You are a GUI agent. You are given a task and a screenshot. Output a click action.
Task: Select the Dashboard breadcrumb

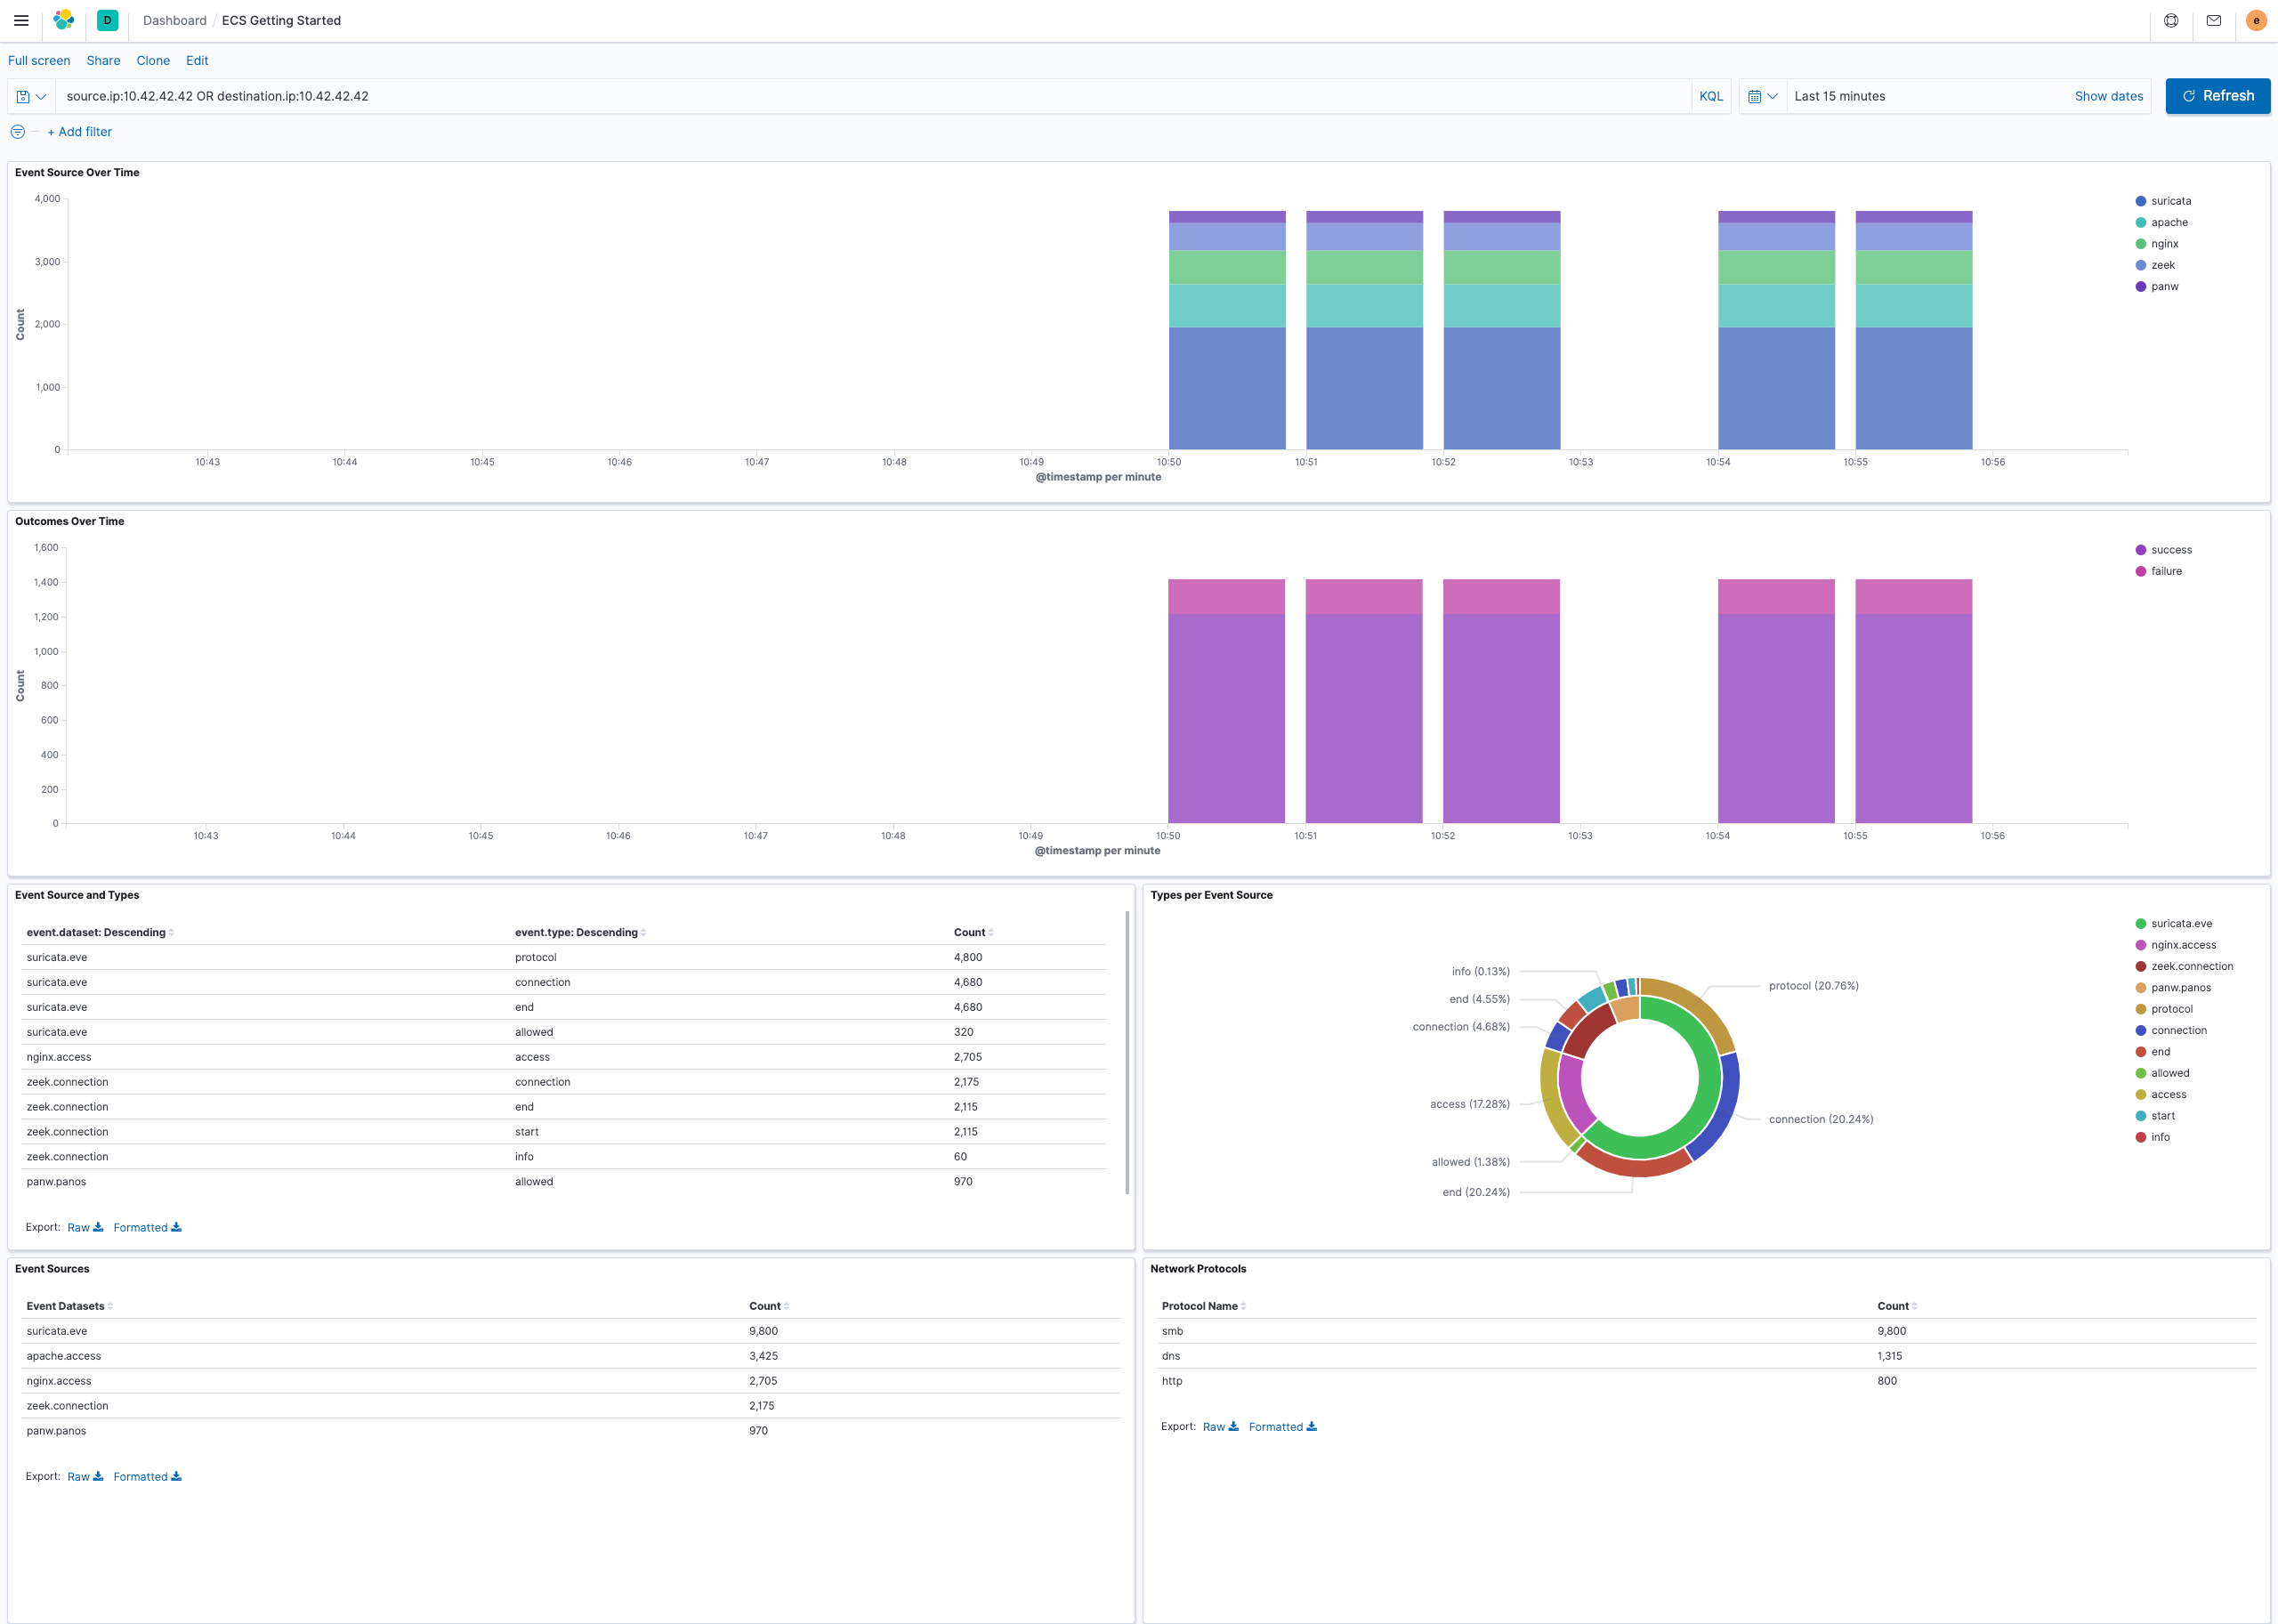(174, 20)
